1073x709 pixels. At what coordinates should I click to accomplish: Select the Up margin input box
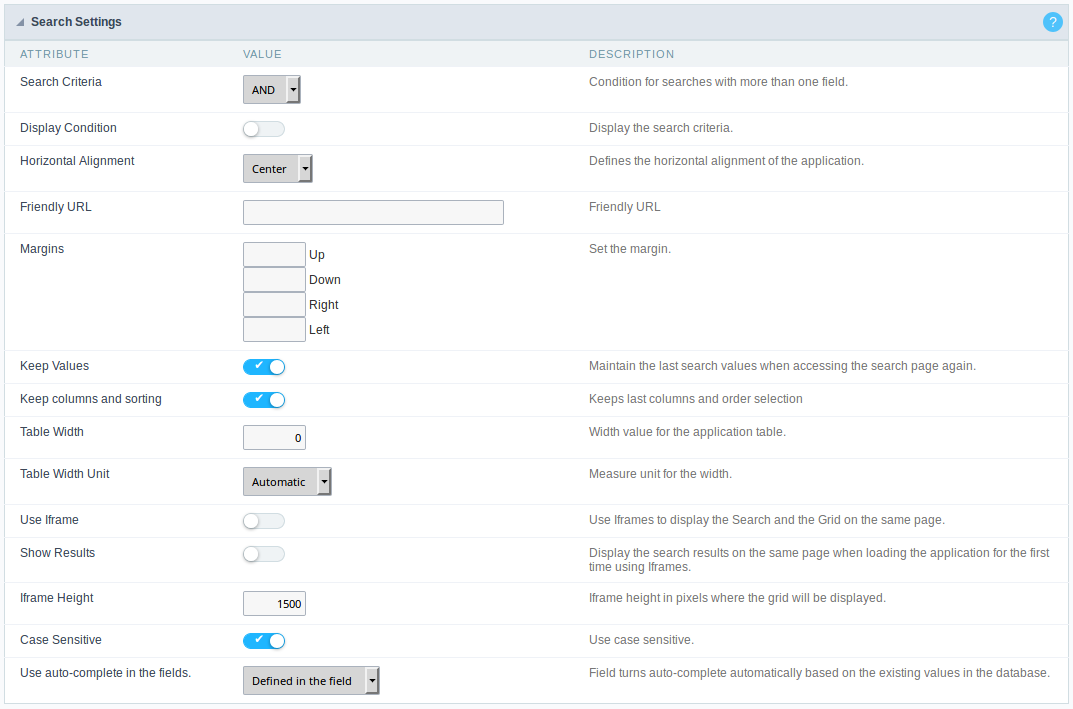(x=274, y=254)
